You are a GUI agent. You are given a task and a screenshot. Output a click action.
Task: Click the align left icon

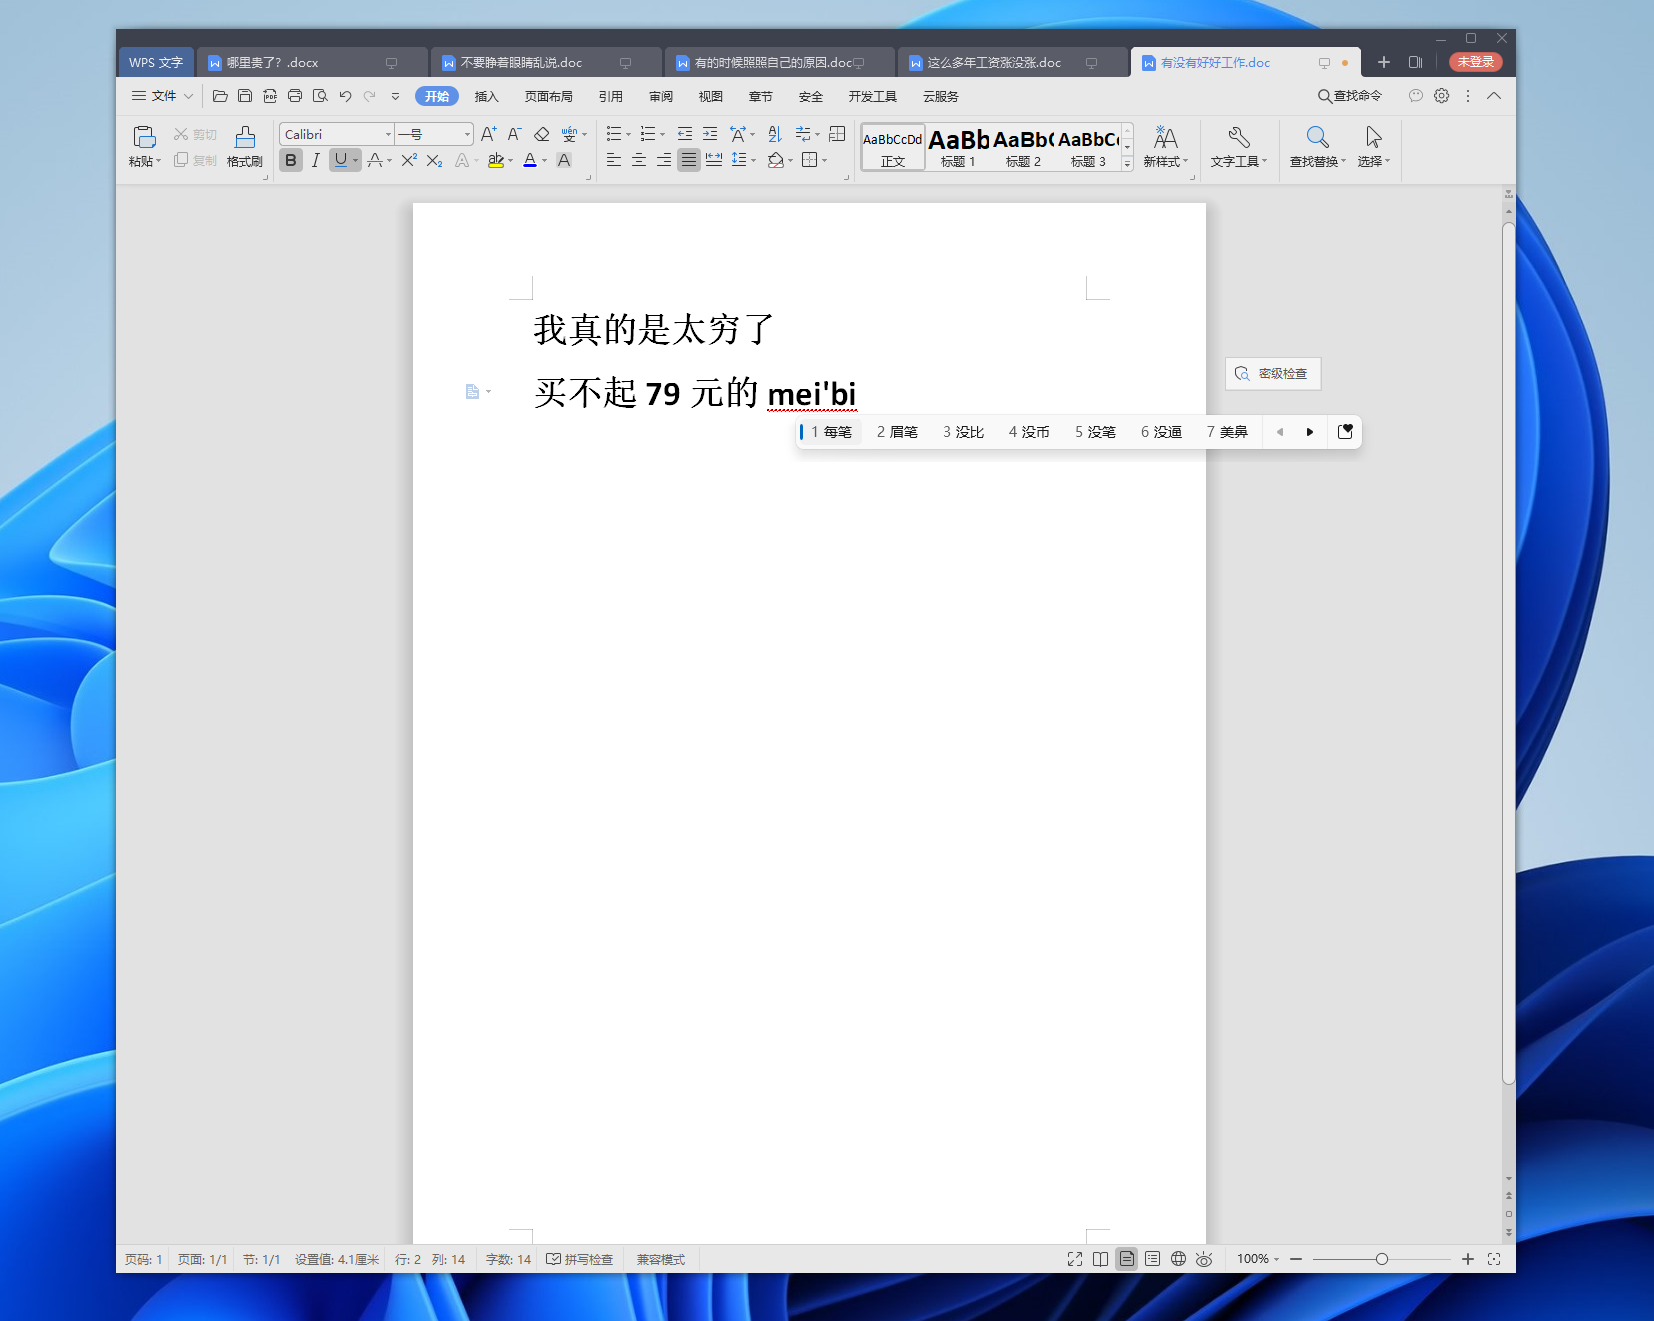point(614,160)
